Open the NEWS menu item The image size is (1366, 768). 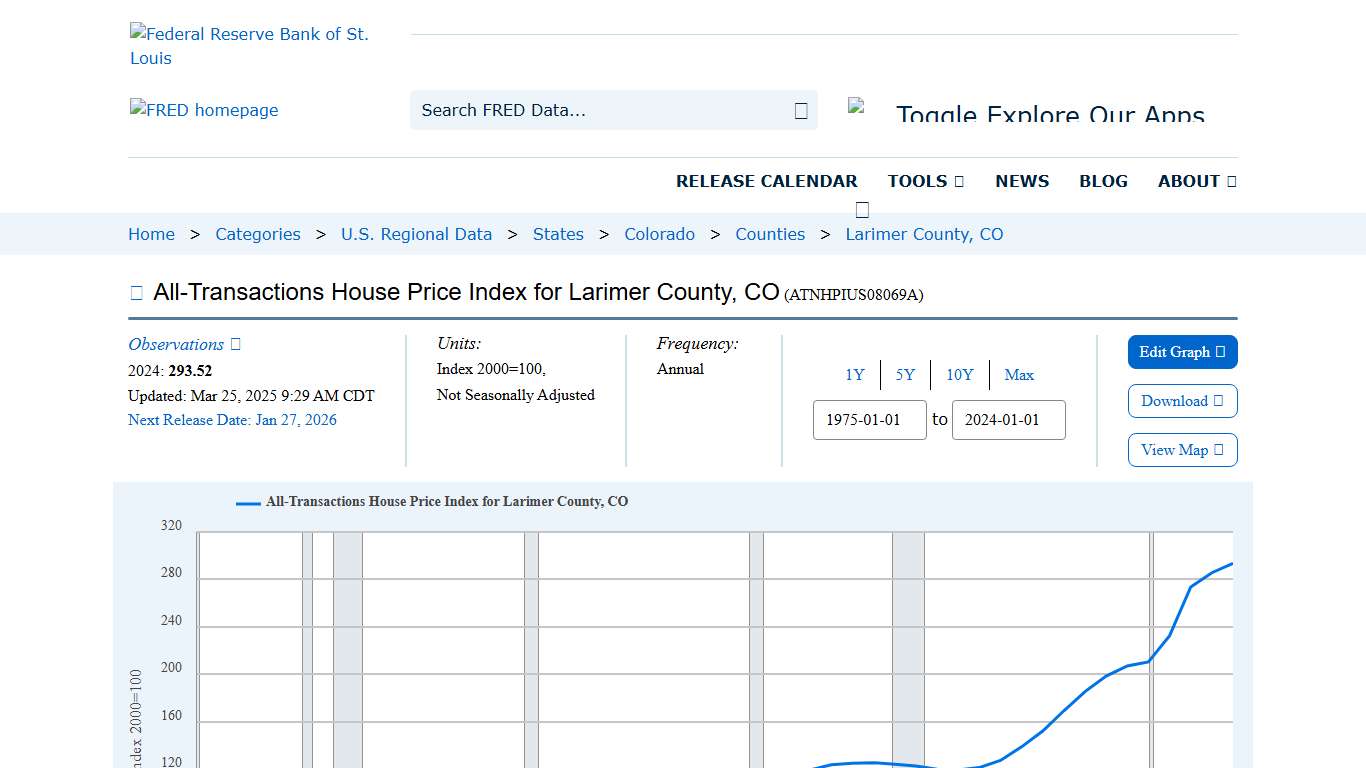tap(1021, 181)
